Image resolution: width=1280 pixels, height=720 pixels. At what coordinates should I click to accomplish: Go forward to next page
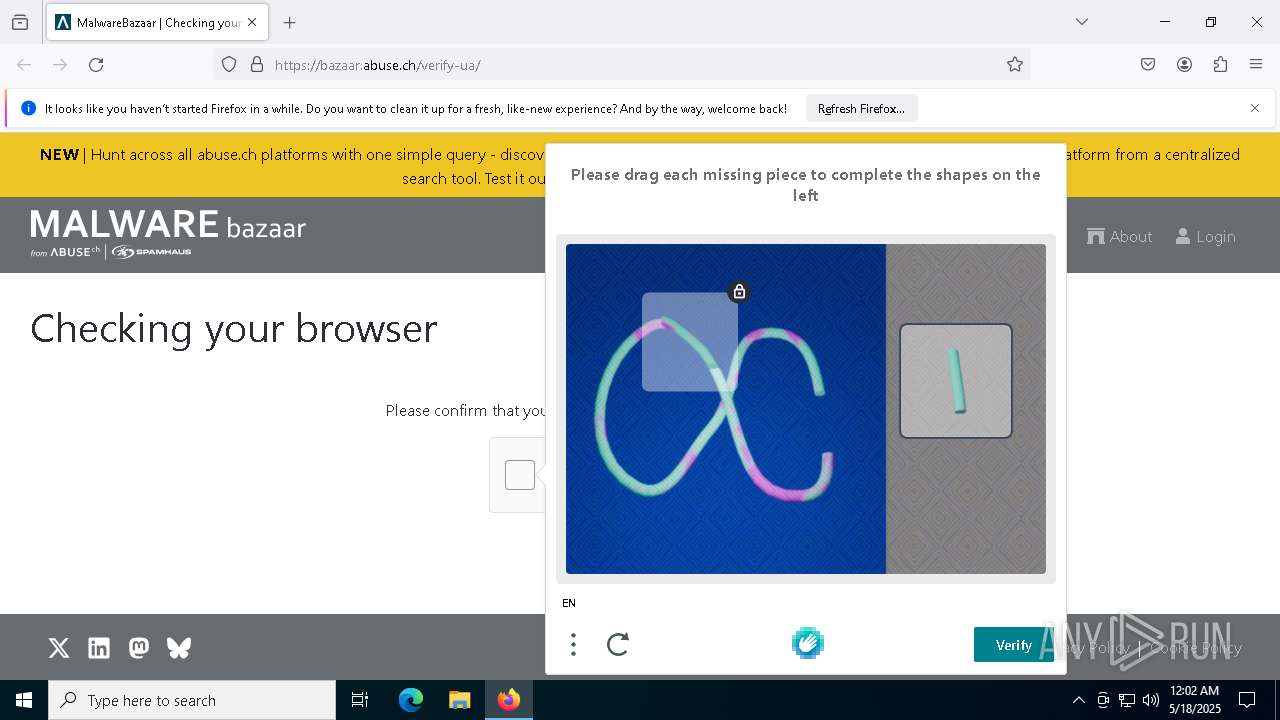coord(60,65)
